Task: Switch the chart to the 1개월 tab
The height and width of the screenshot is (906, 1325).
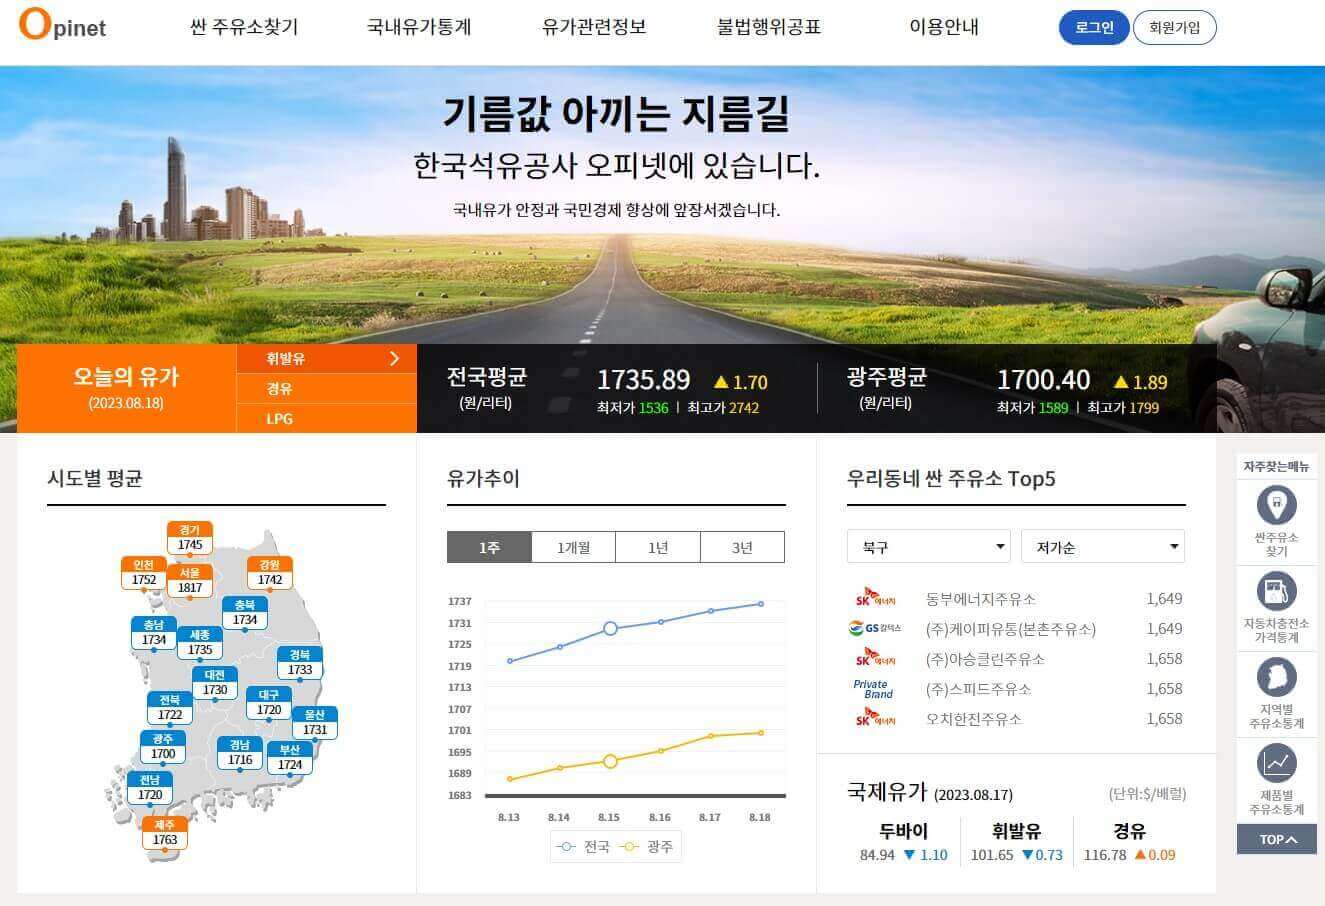Action: tap(574, 546)
